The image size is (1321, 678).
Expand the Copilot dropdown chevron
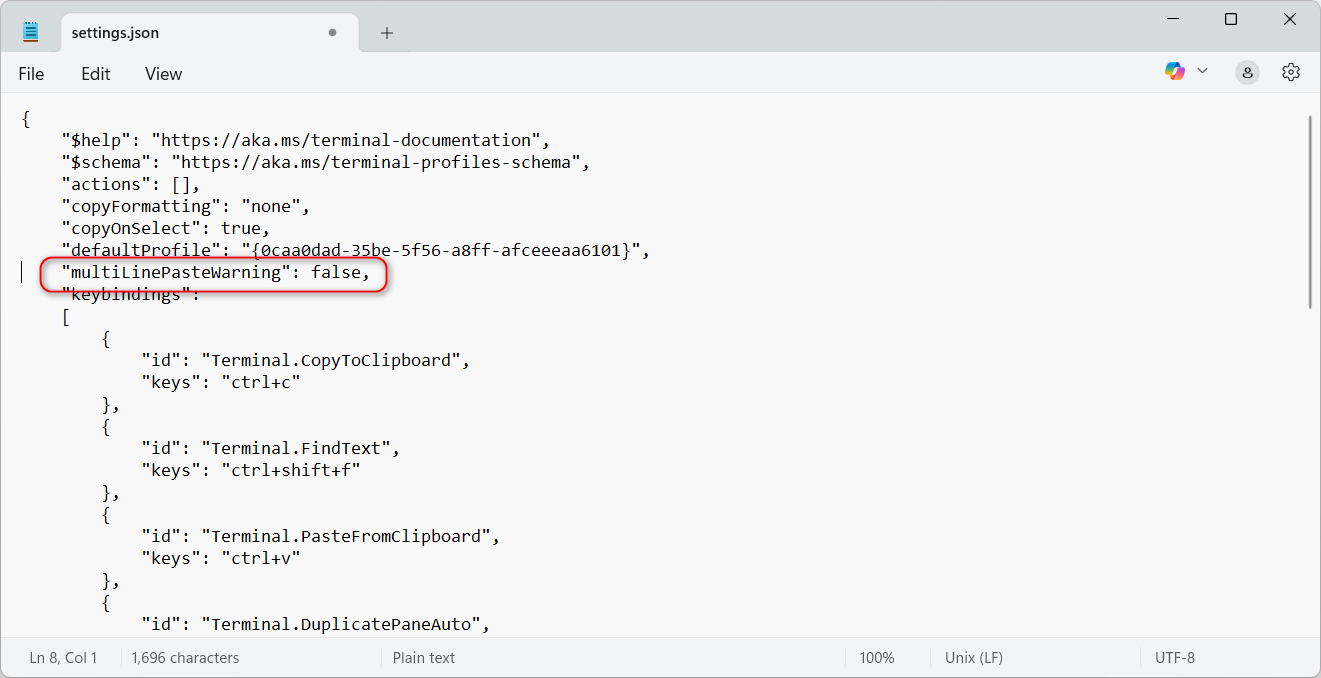click(x=1203, y=71)
